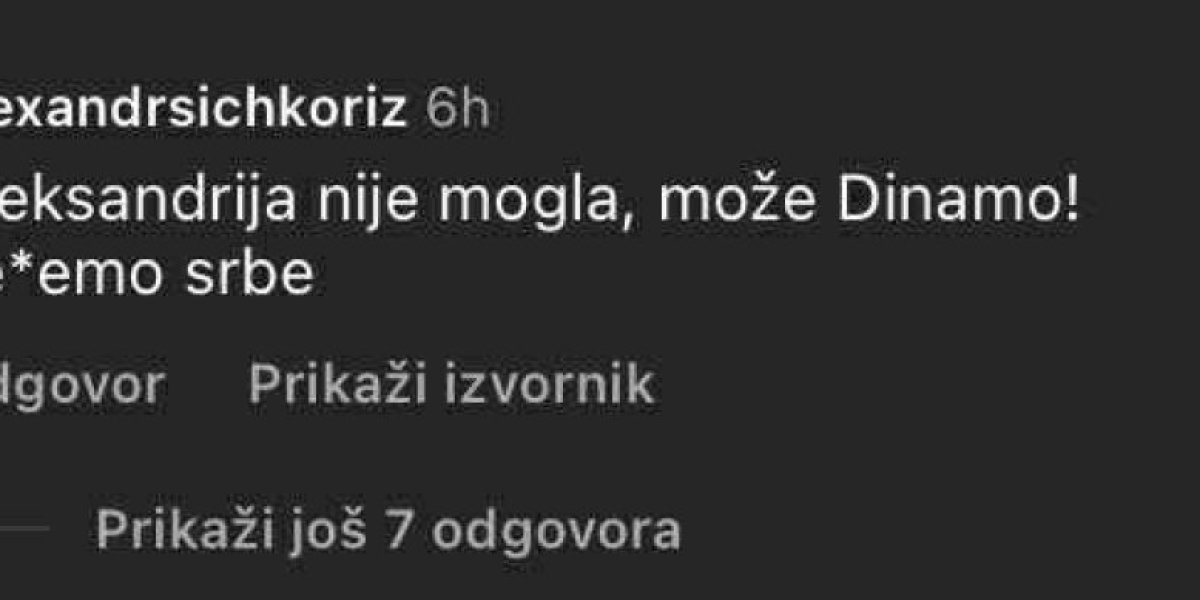
Task: Click the word Prikaži before izvornik
Action: (x=324, y=384)
